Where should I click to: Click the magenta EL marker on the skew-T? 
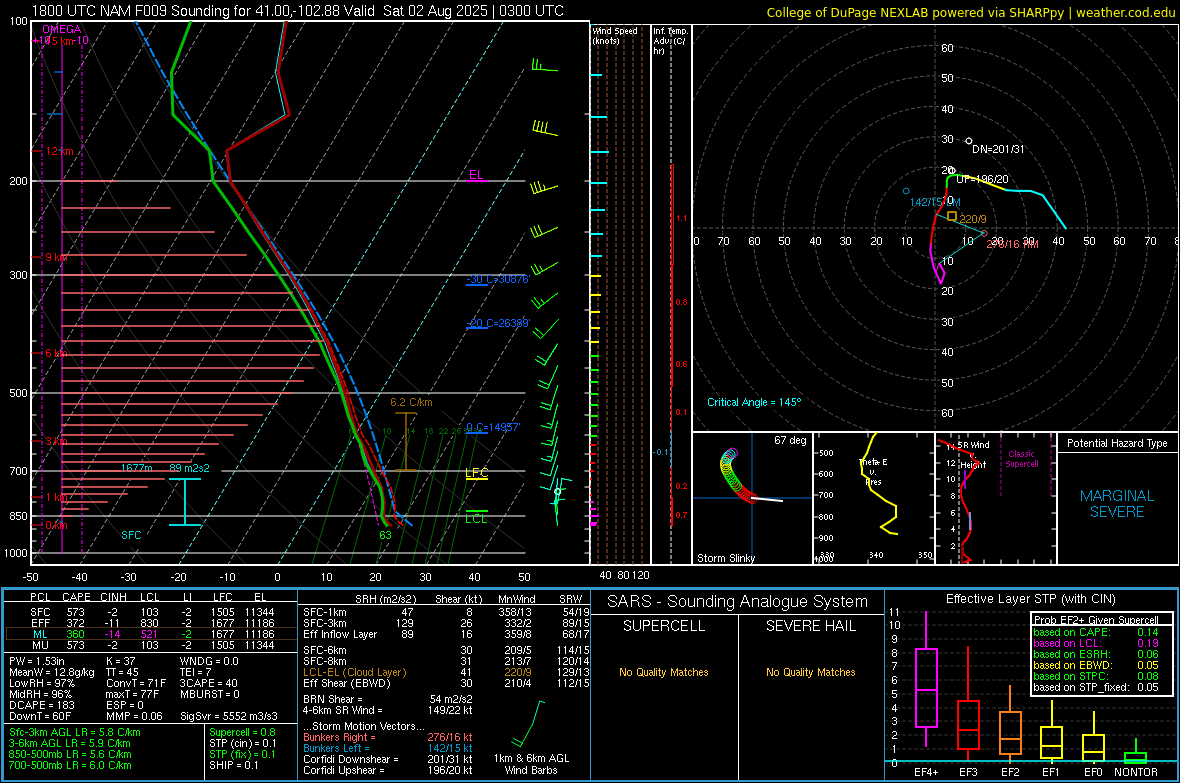coord(476,175)
